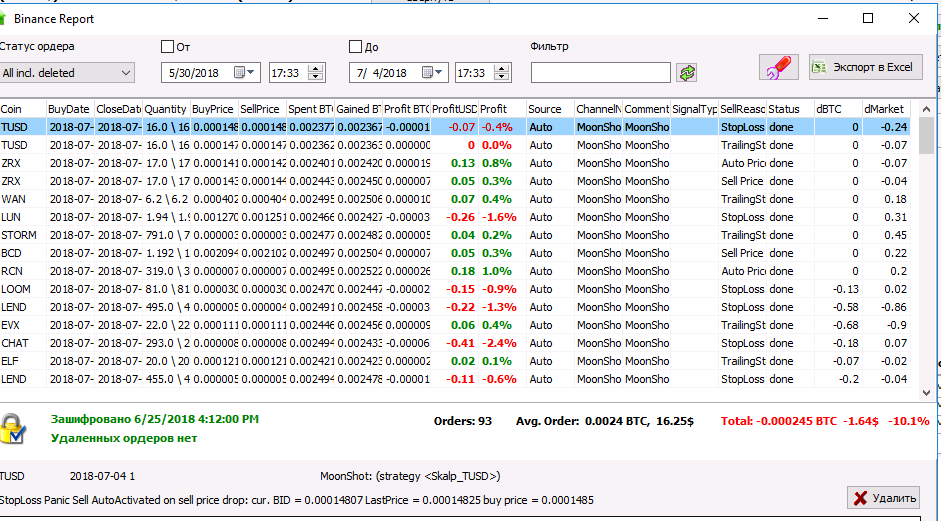Image resolution: width=941 pixels, height=521 pixels.
Task: Click the table's vertical scrollbar
Action: click(x=927, y=250)
